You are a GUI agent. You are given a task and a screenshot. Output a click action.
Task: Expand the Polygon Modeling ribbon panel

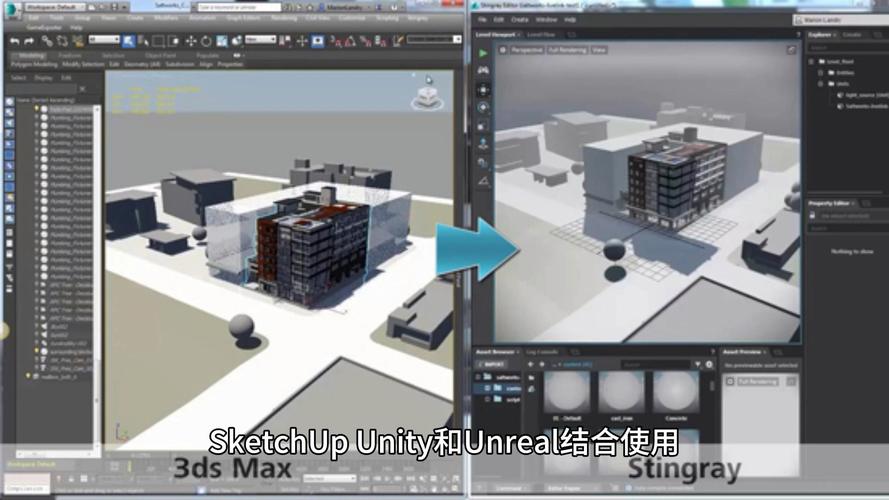[x=34, y=65]
